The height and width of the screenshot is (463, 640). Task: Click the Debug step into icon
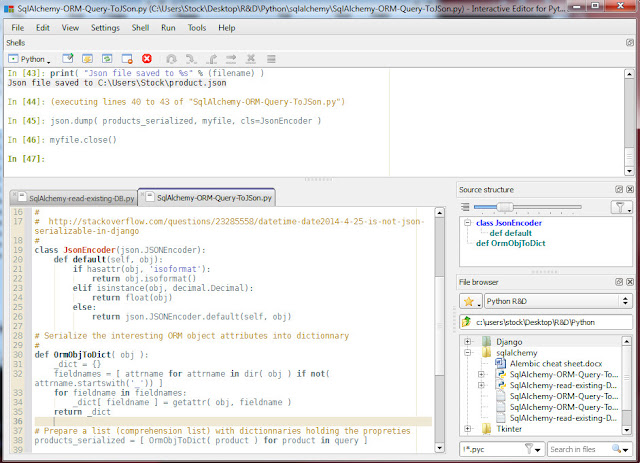click(x=191, y=59)
